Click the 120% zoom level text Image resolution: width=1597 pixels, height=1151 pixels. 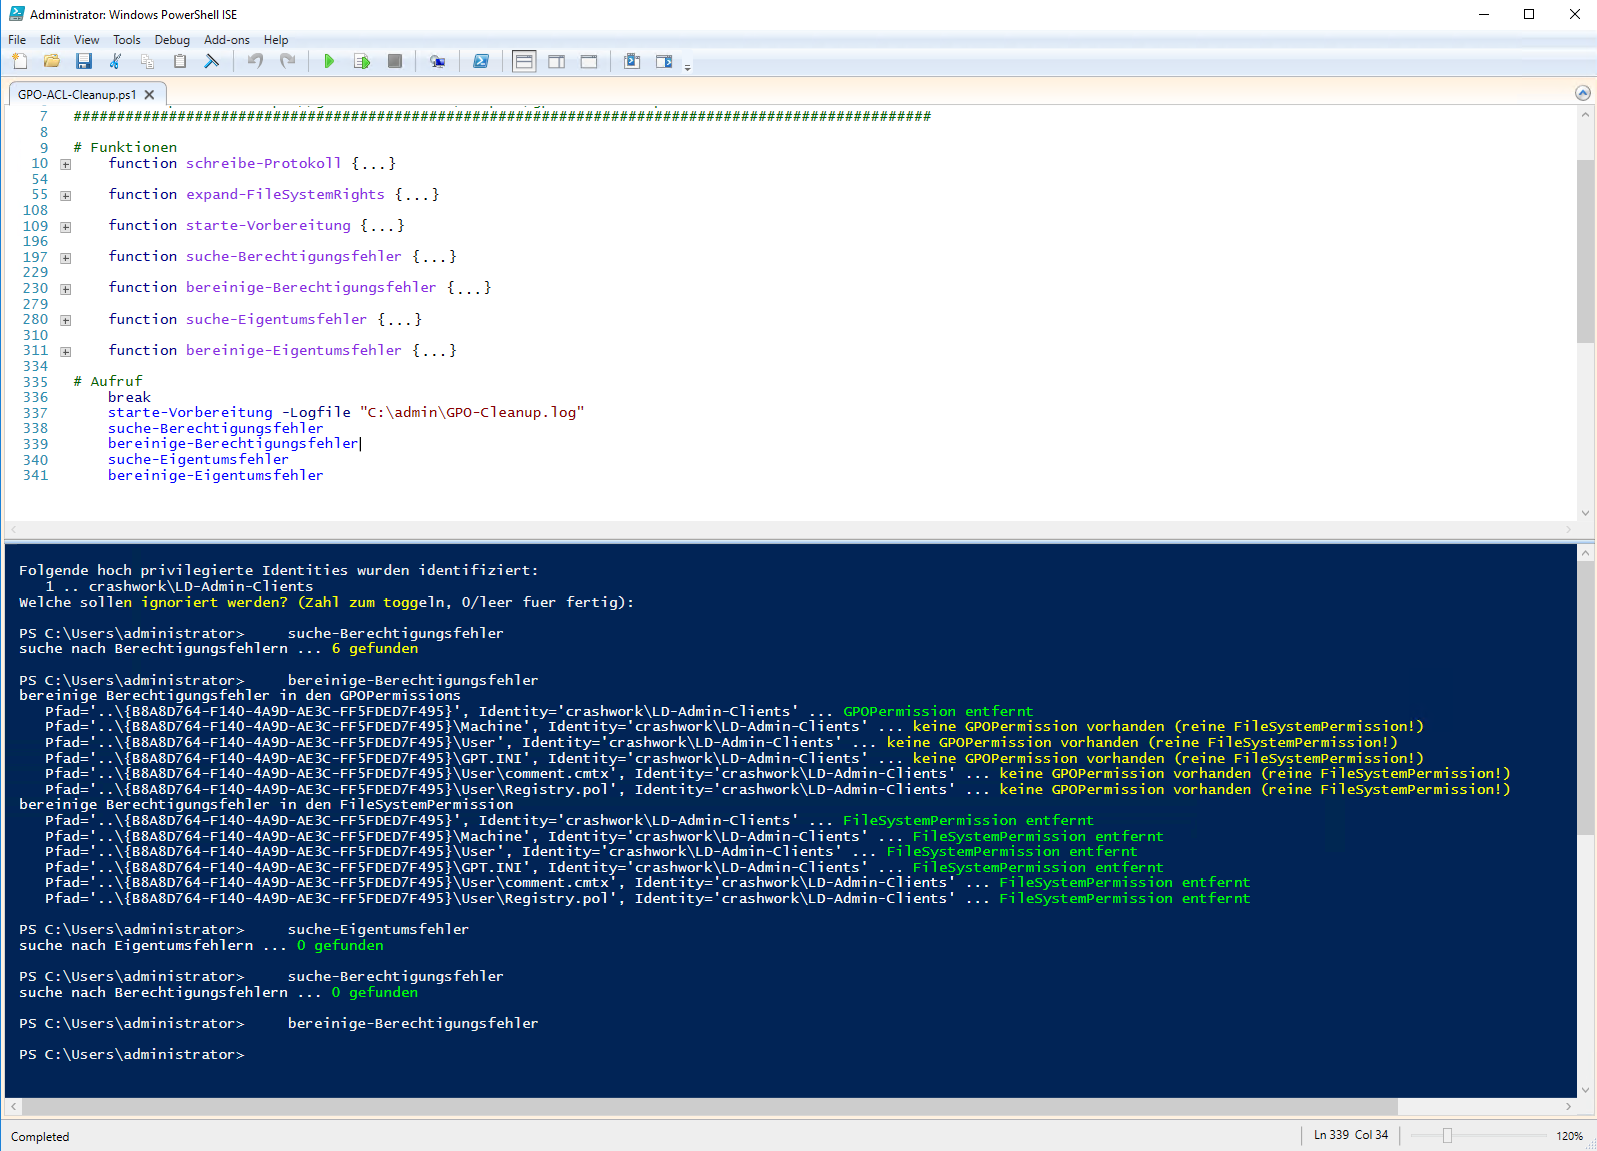(x=1569, y=1136)
